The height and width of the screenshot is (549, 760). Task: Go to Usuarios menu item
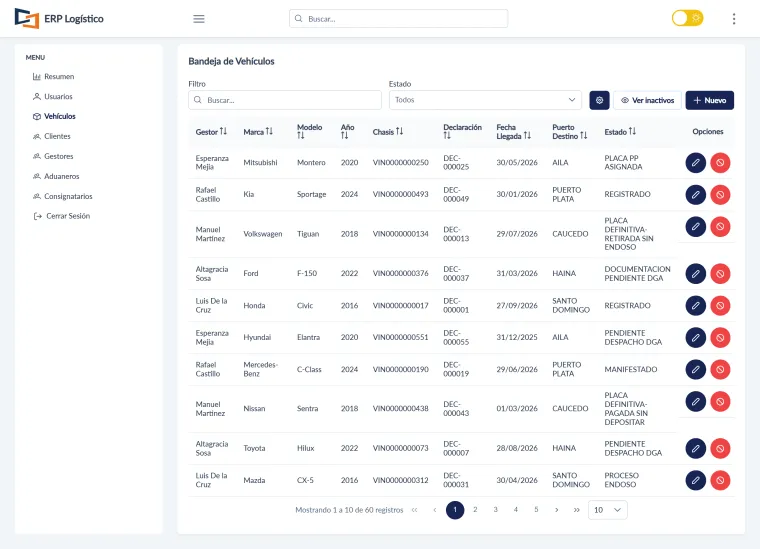point(52,96)
